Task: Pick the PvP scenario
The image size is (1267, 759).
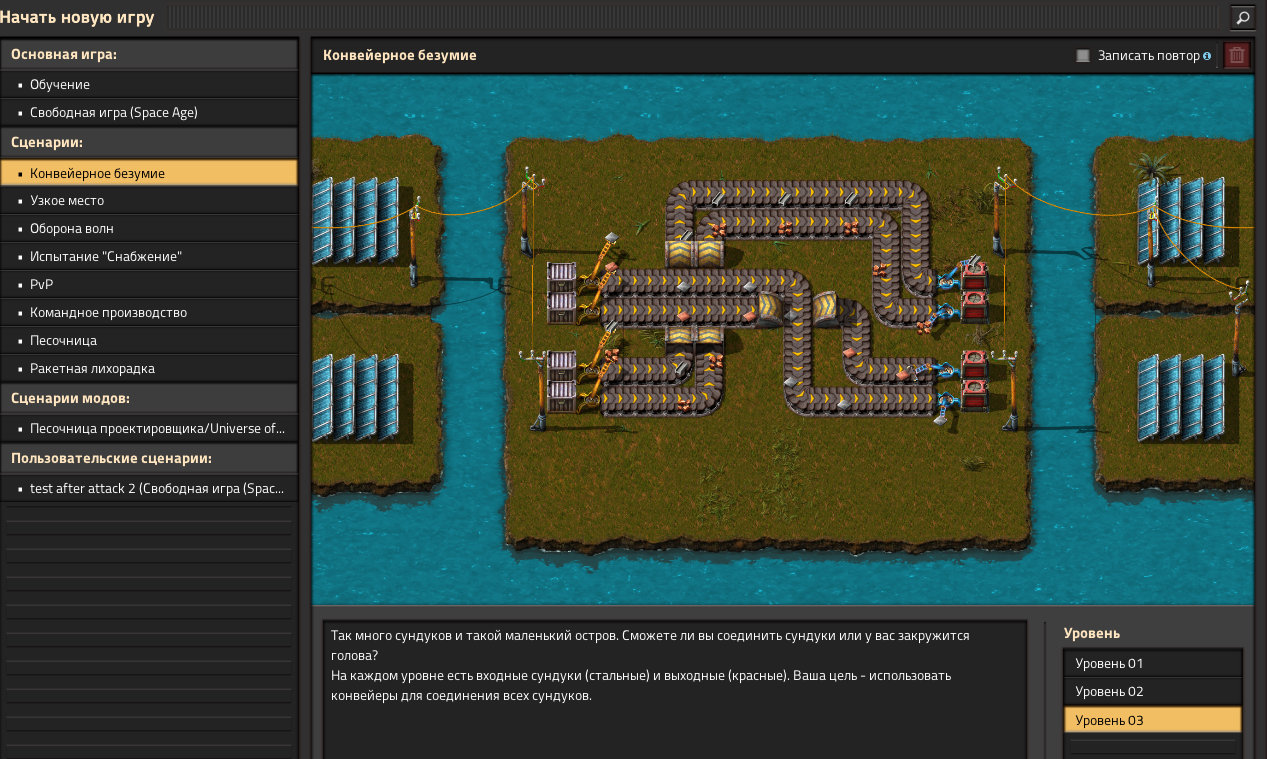Action: point(150,285)
